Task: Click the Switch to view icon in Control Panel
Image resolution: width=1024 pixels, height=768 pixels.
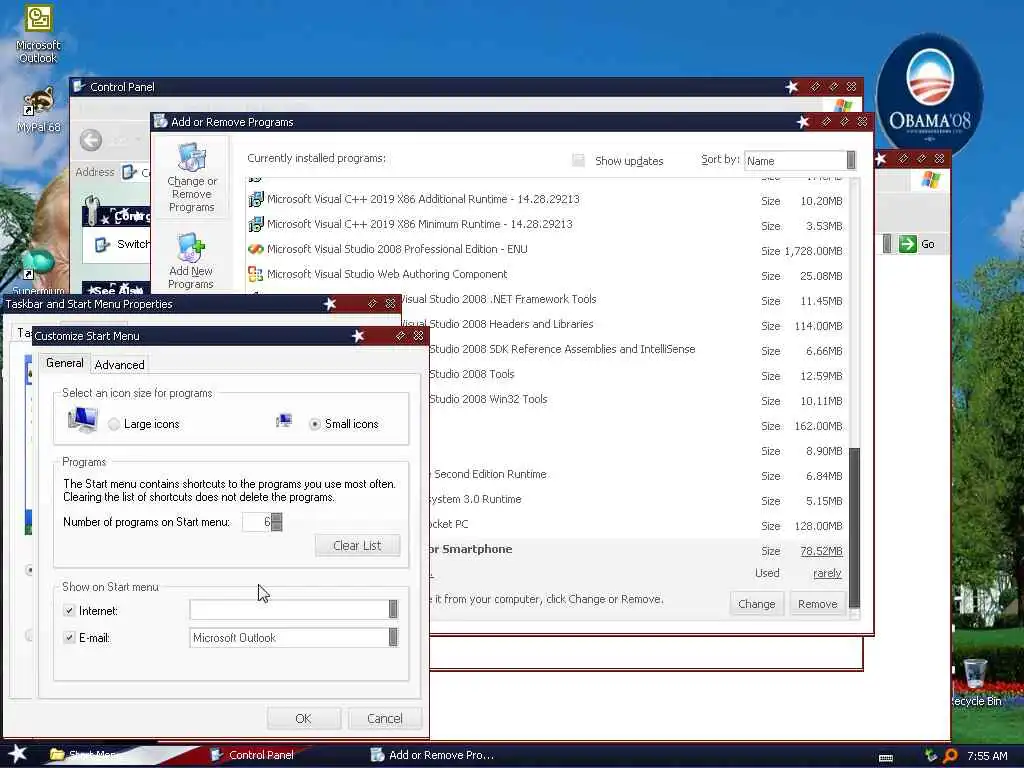Action: click(x=103, y=244)
